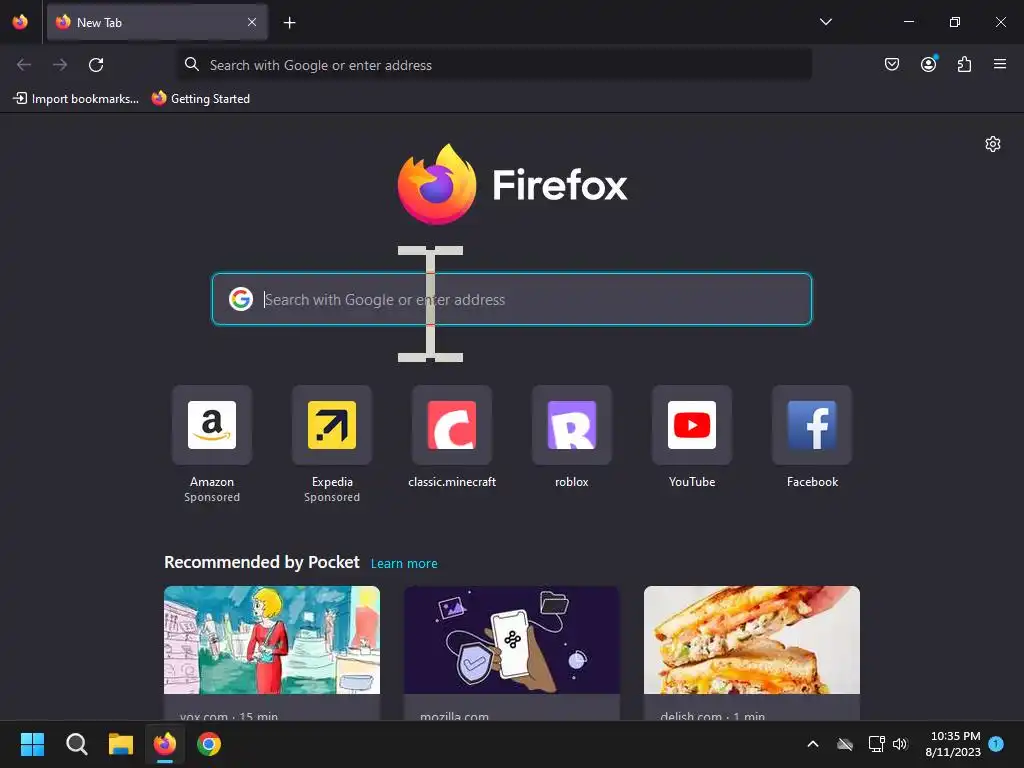Open notification badge in taskbar
Image resolution: width=1024 pixels, height=768 pixels.
coord(996,743)
